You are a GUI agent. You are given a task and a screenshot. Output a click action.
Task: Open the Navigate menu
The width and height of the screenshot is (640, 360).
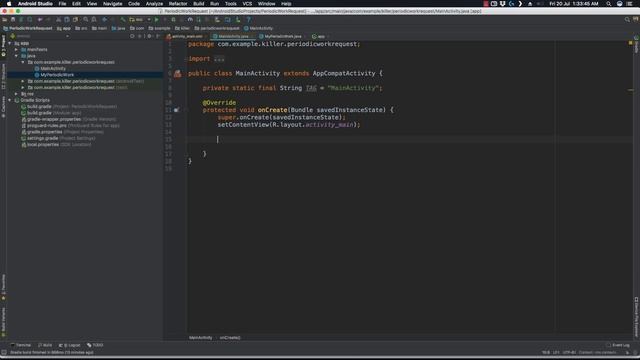pos(112,4)
